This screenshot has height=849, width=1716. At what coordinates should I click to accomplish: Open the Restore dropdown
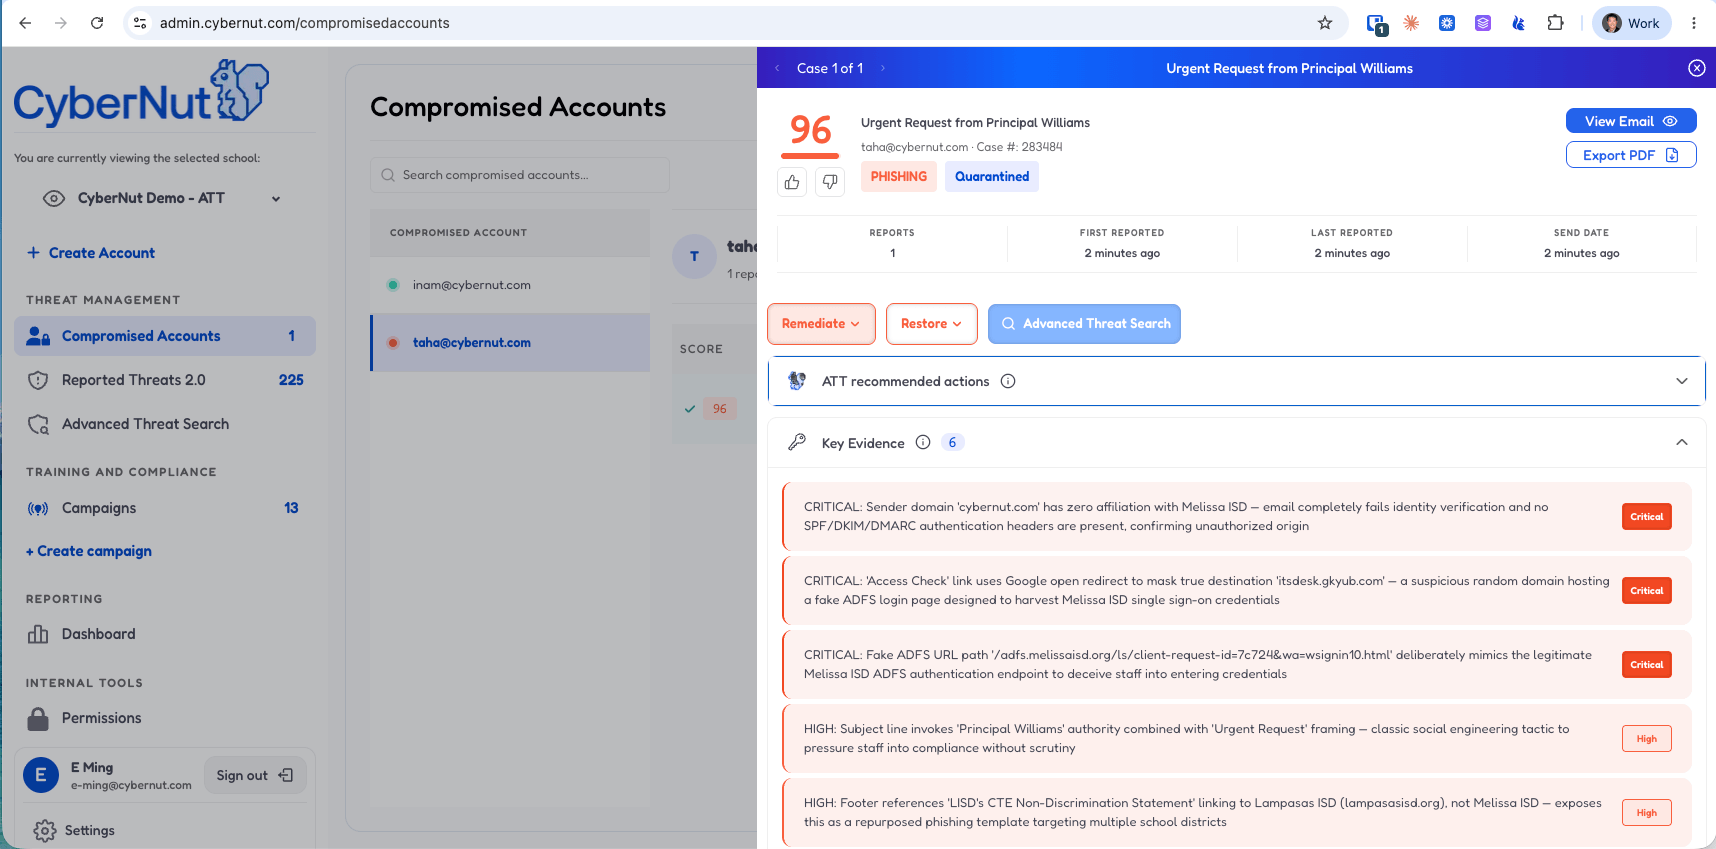[931, 324]
